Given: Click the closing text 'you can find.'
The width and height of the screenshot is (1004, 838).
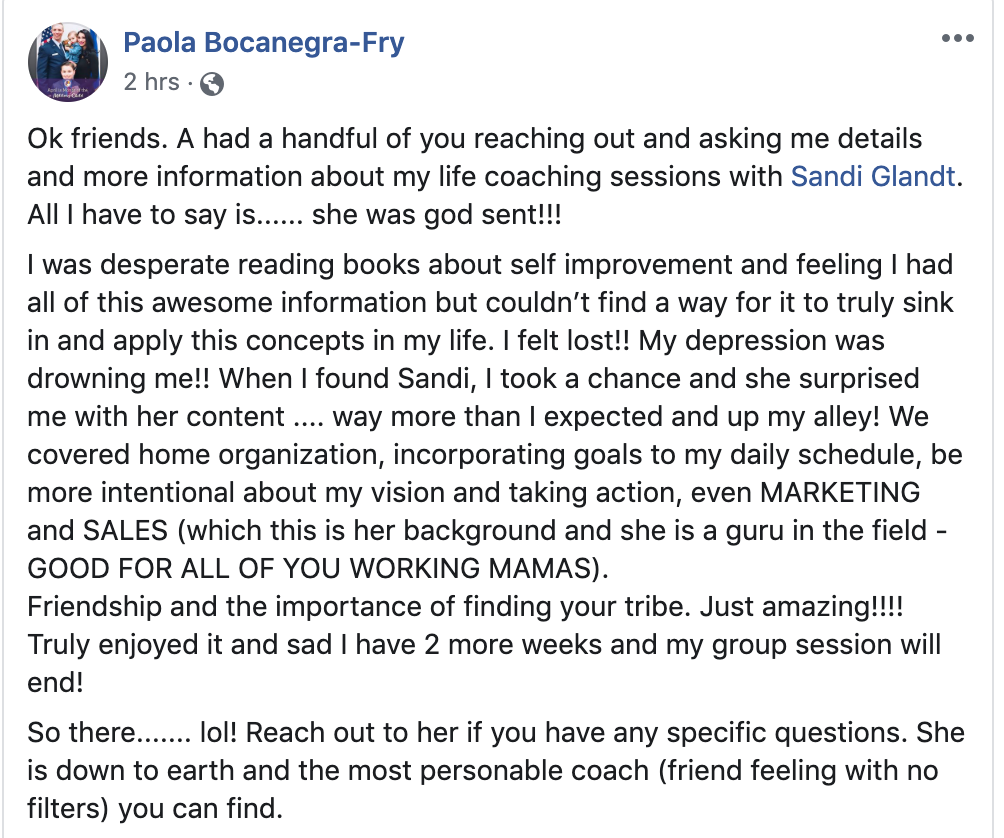Looking at the screenshot, I should pos(200,809).
